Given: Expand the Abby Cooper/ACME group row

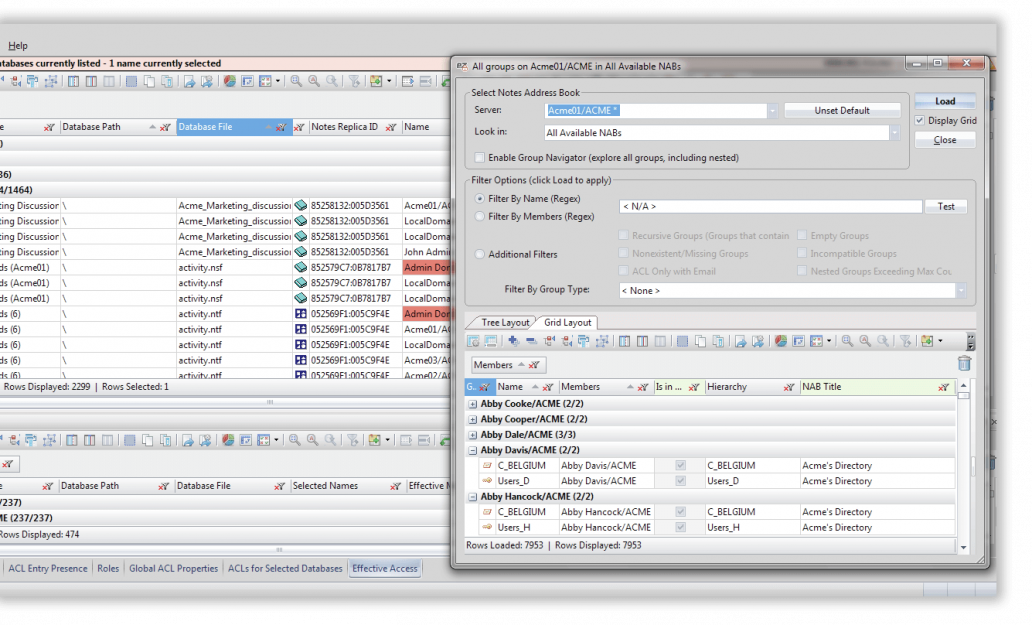Looking at the screenshot, I should click(473, 419).
